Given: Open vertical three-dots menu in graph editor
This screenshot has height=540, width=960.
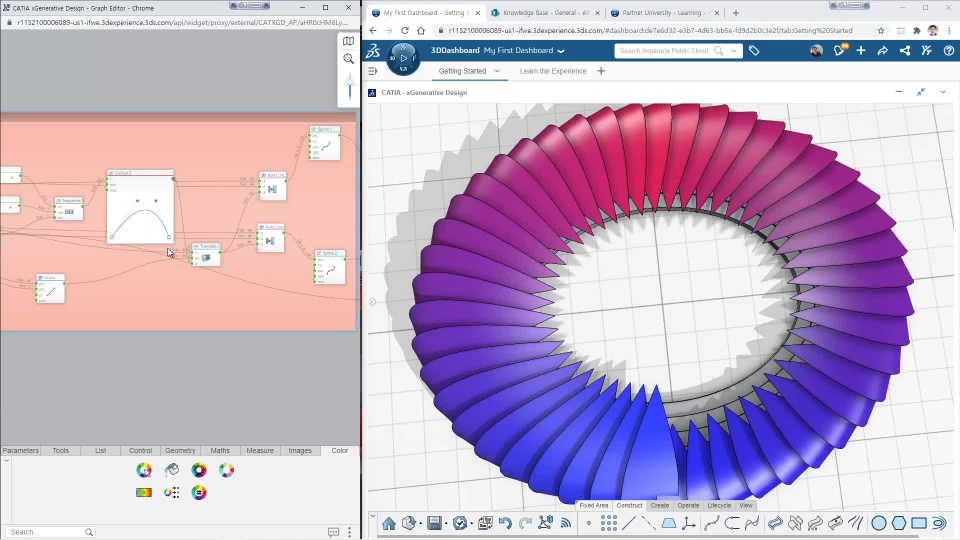Looking at the screenshot, I should pyautogui.click(x=350, y=532).
